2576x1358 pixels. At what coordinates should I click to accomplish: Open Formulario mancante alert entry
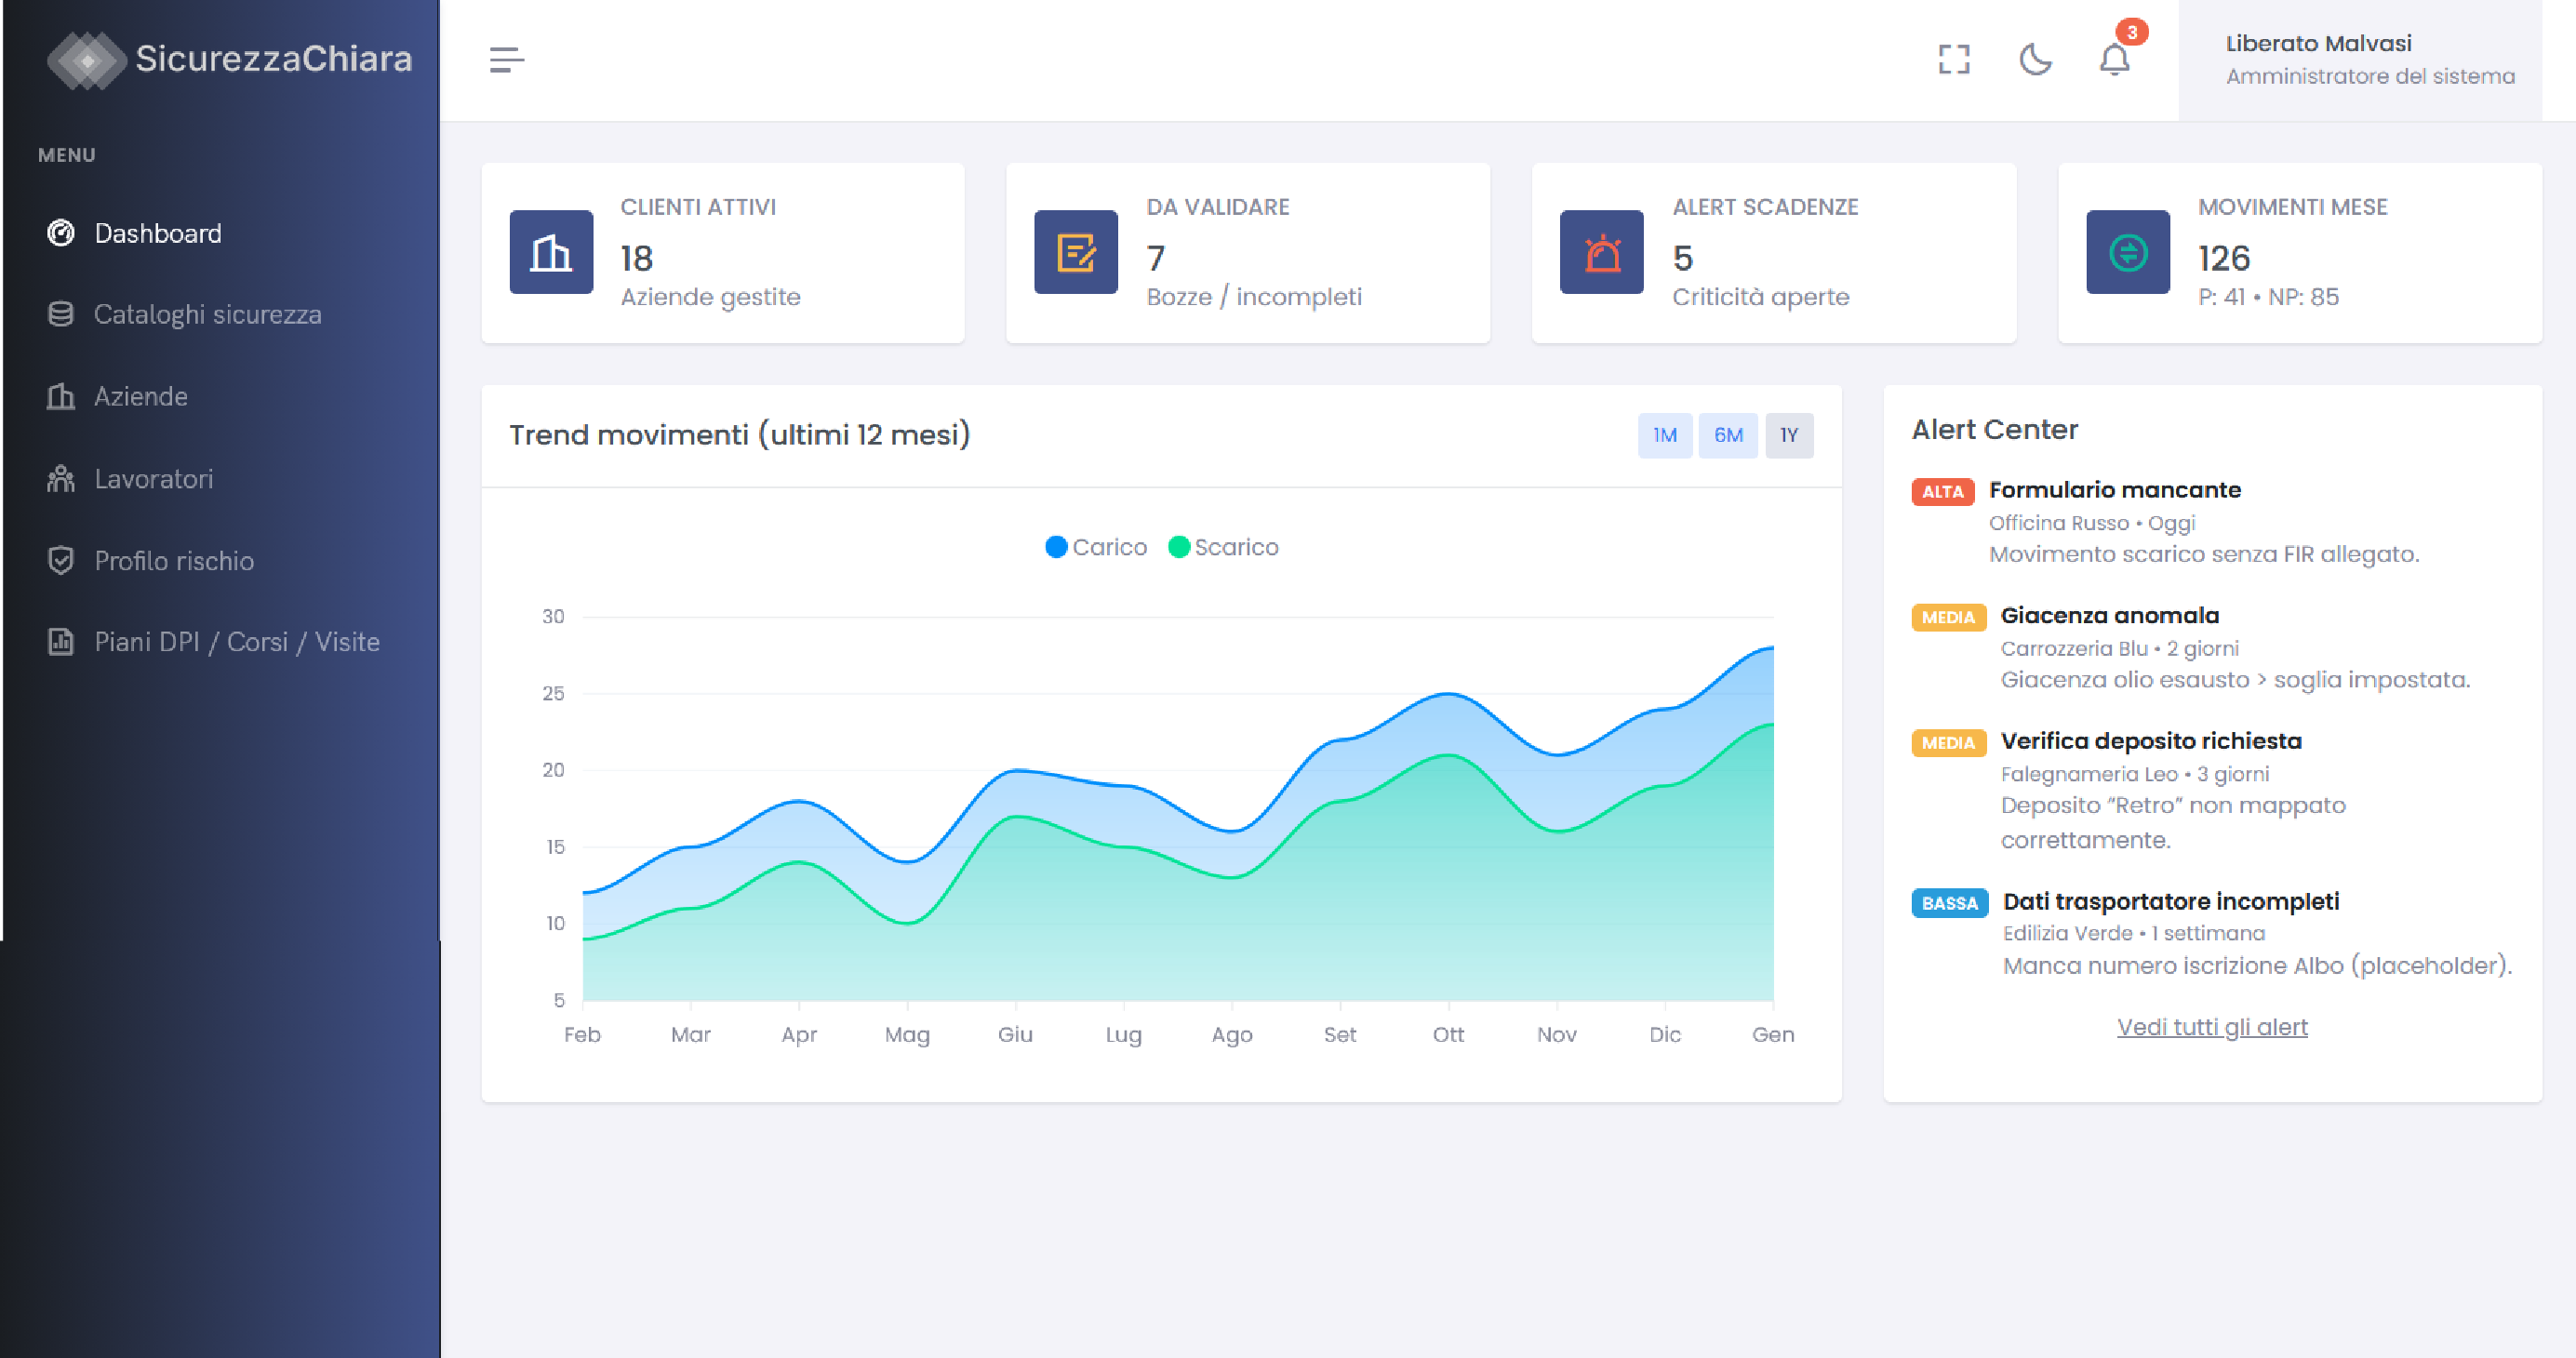2114,490
